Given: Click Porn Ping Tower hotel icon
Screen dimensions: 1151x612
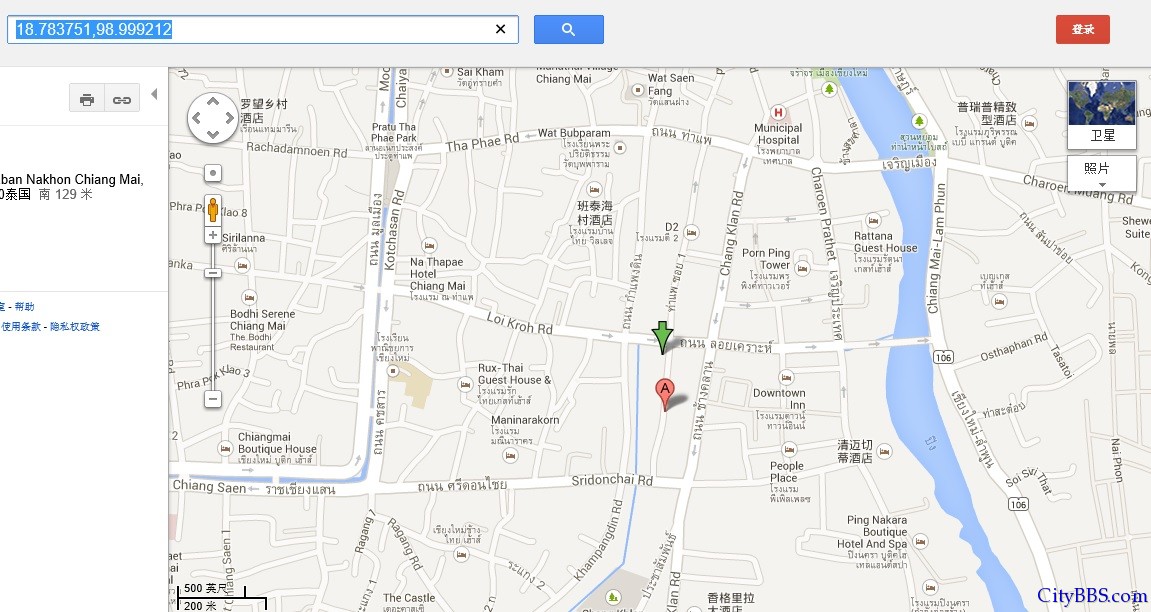Looking at the screenshot, I should (802, 269).
